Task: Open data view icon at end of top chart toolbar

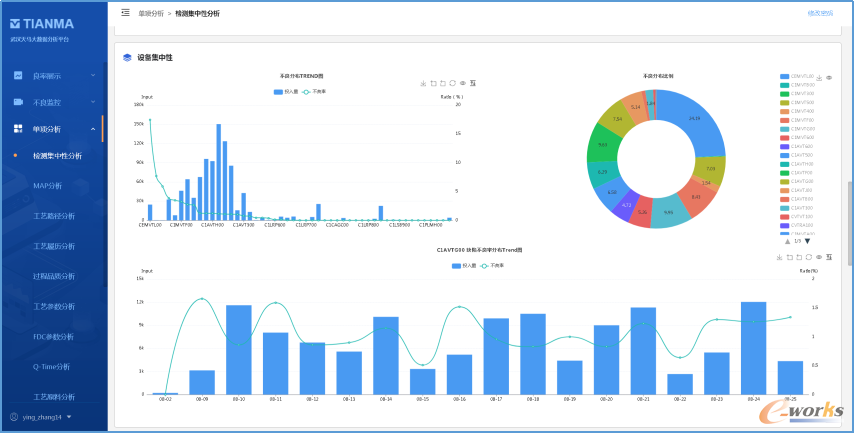Action: (473, 83)
